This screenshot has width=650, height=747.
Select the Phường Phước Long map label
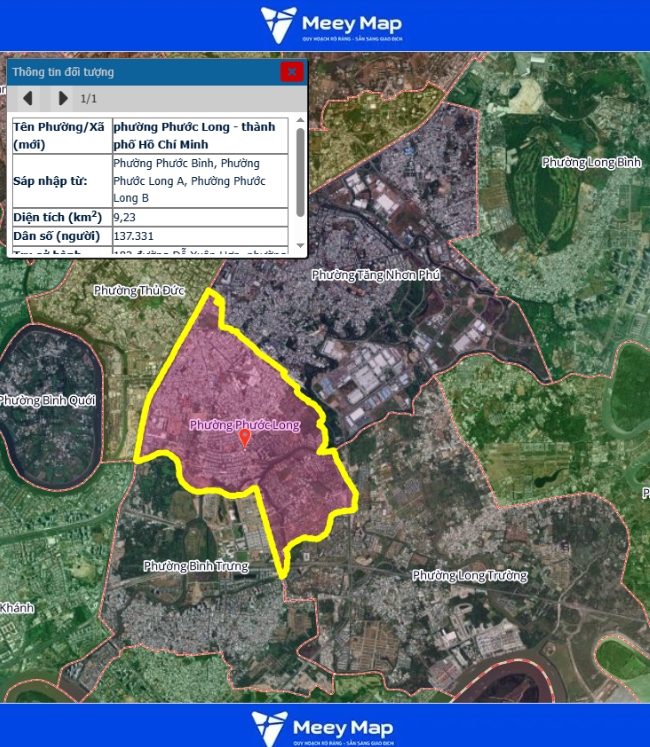245,425
